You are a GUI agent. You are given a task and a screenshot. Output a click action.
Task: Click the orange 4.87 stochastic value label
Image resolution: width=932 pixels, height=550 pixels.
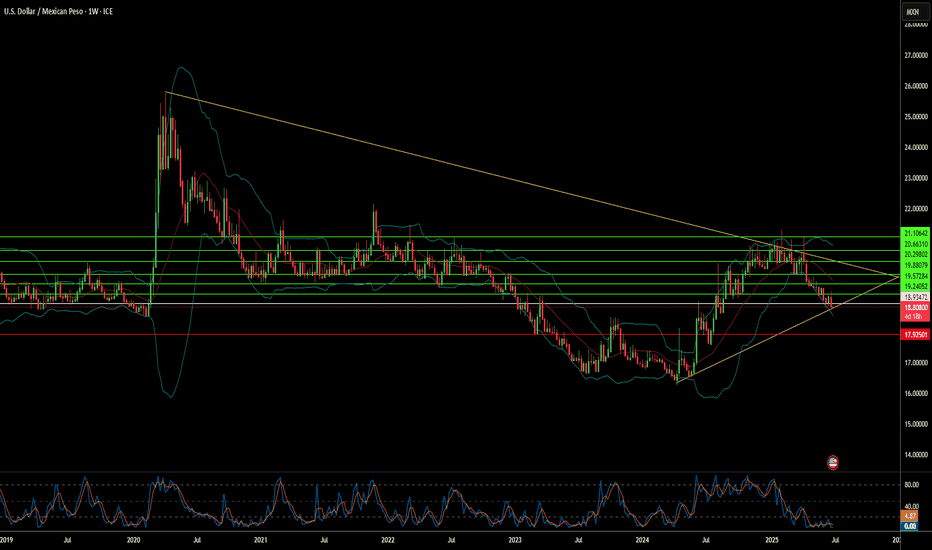click(x=909, y=516)
